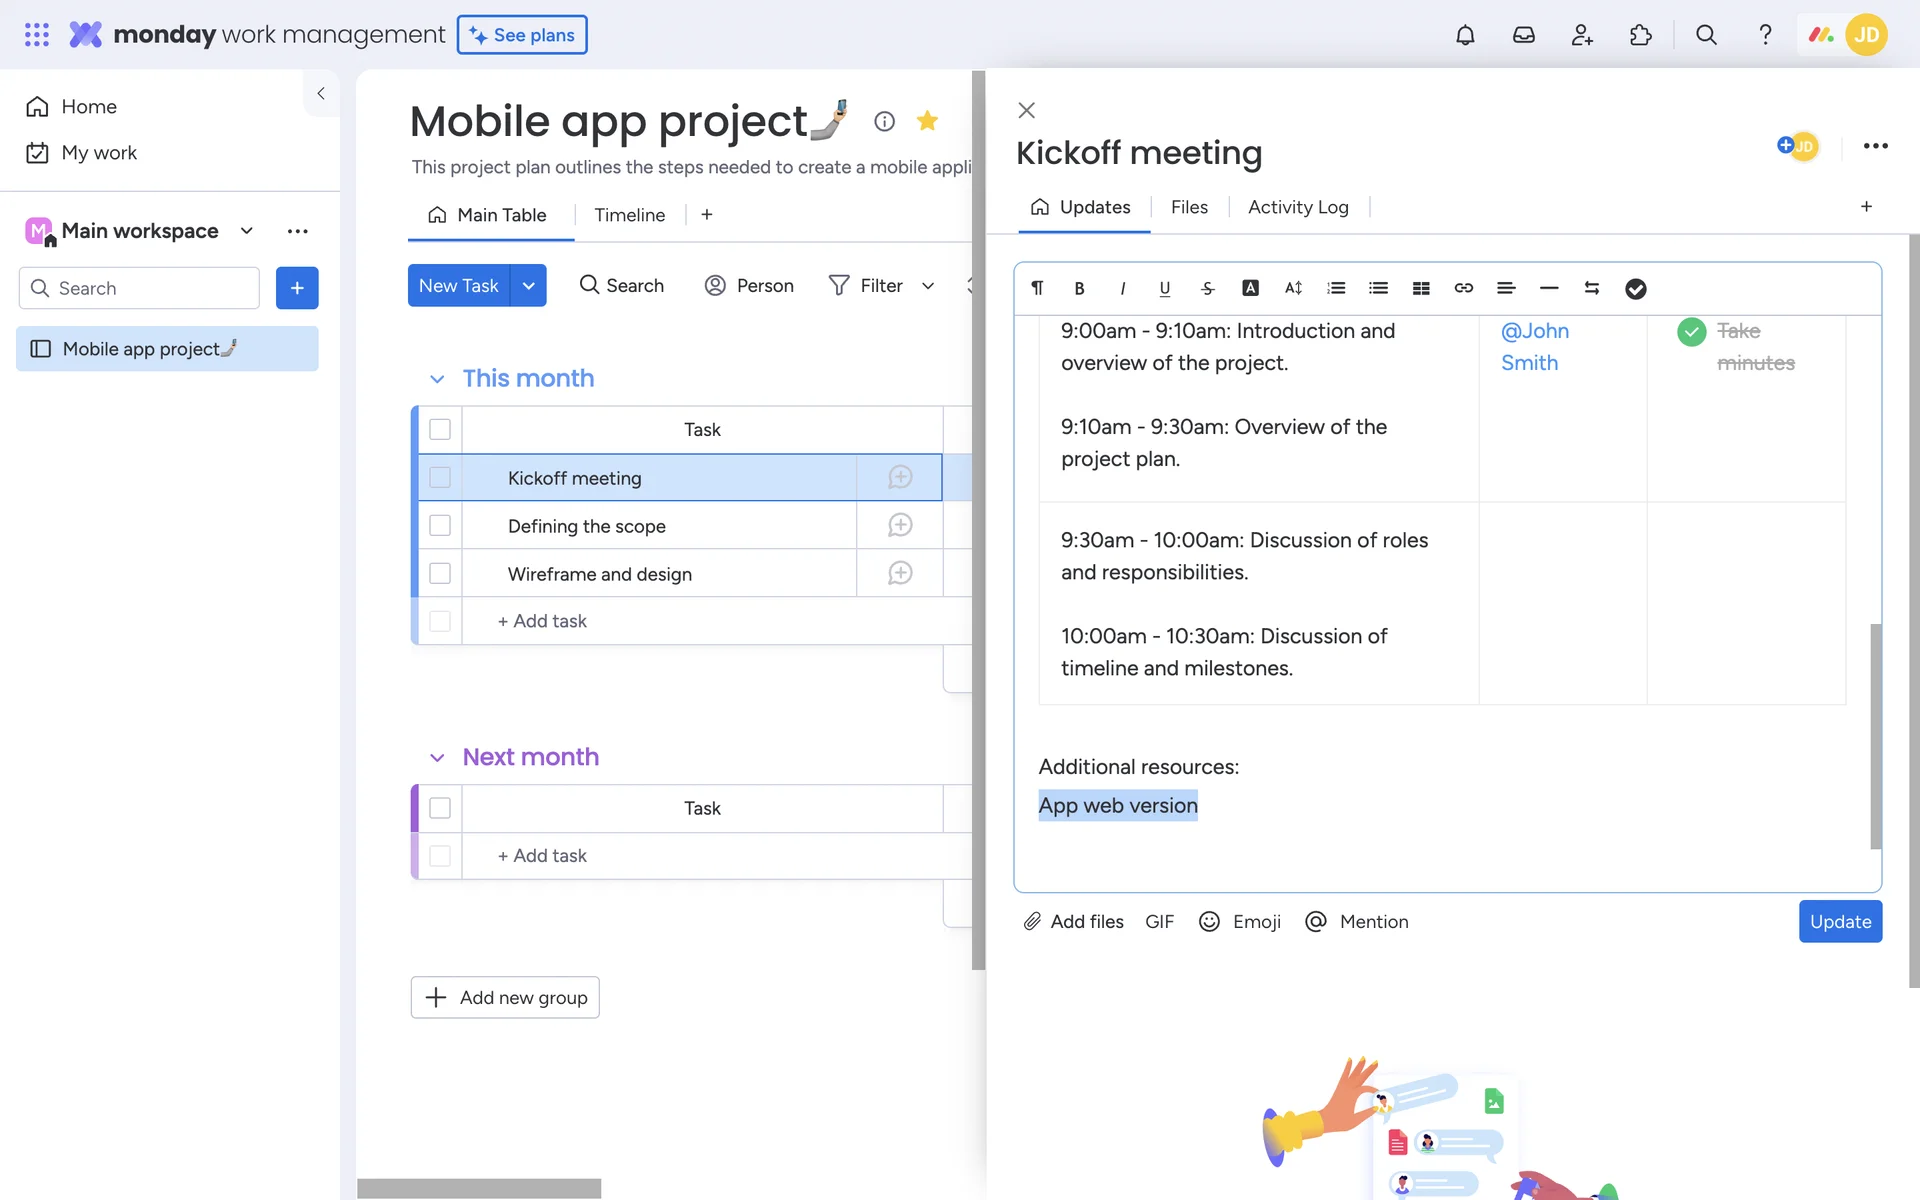Image resolution: width=1920 pixels, height=1200 pixels.
Task: Apply strikethrough formatting in editor
Action: tap(1207, 288)
